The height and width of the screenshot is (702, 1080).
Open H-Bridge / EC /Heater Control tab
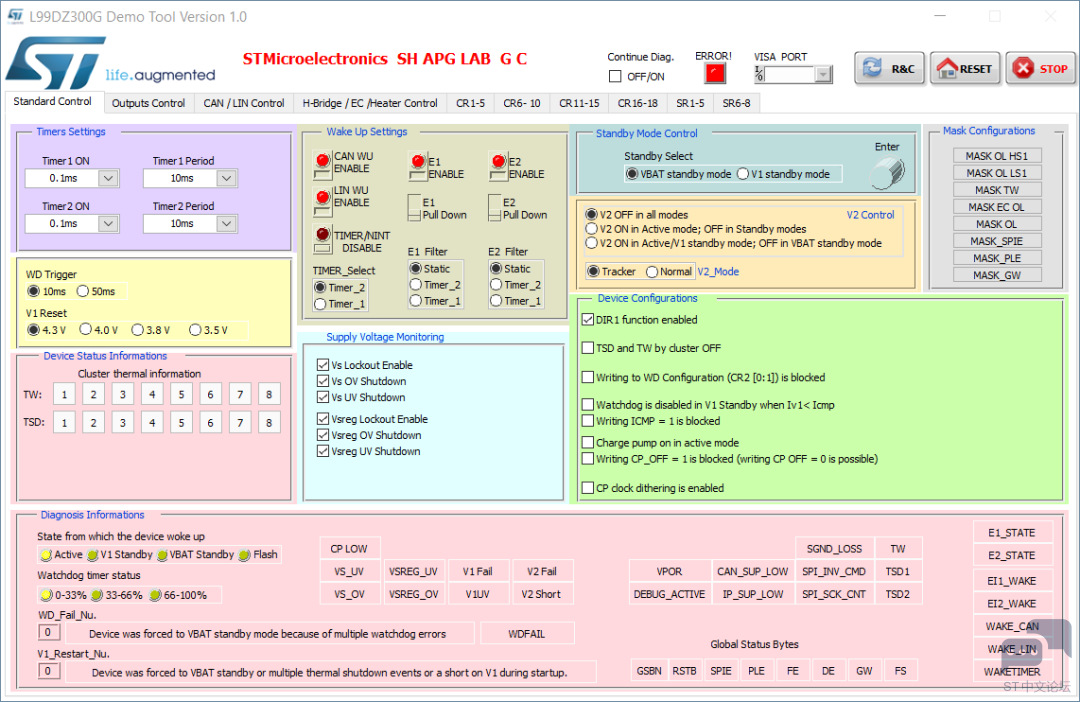(x=370, y=103)
